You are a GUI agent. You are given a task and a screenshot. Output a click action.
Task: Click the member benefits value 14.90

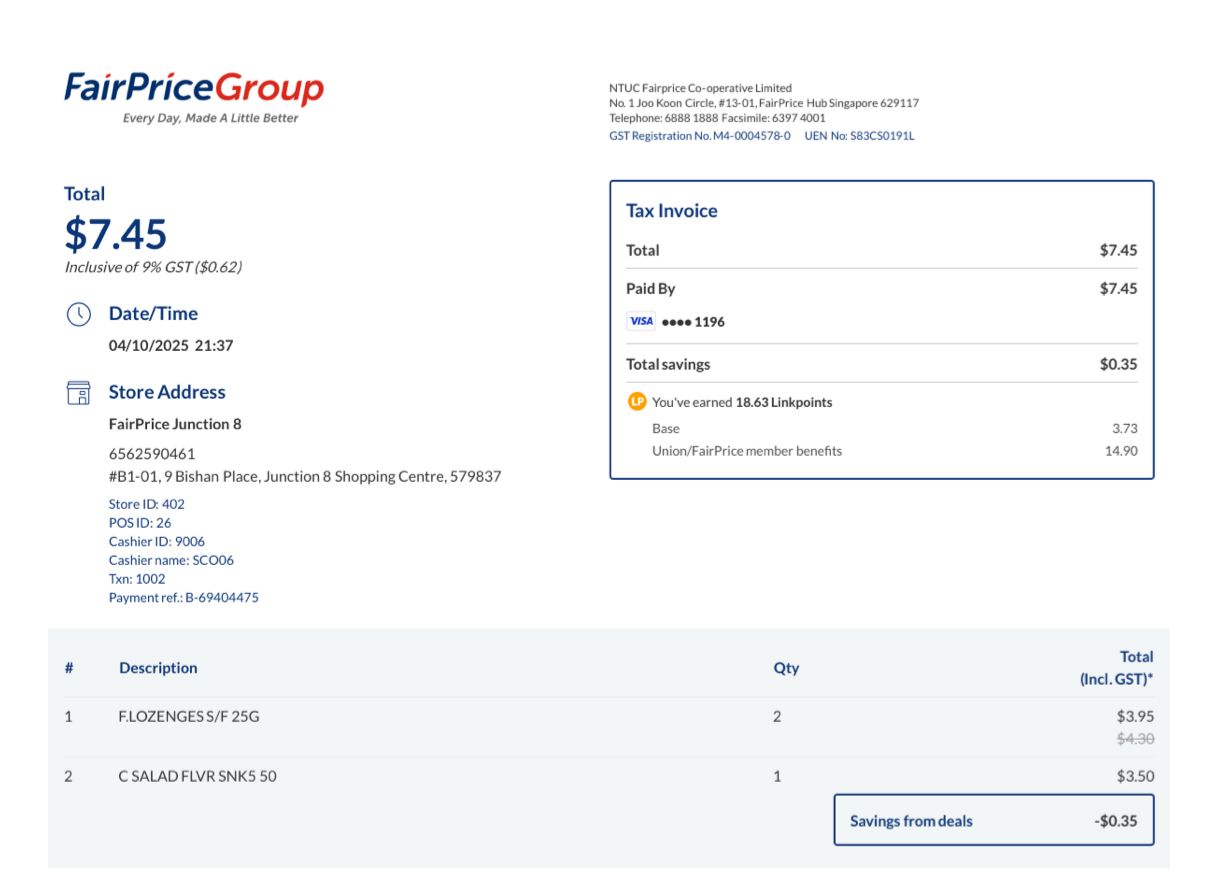coord(1121,451)
